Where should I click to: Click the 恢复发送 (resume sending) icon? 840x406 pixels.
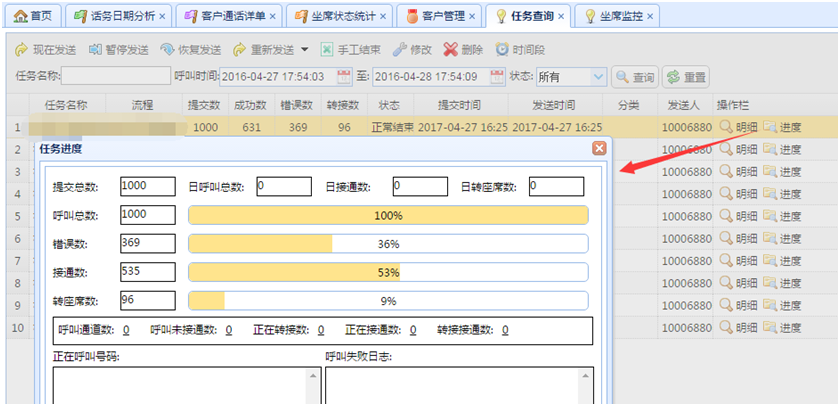(168, 49)
